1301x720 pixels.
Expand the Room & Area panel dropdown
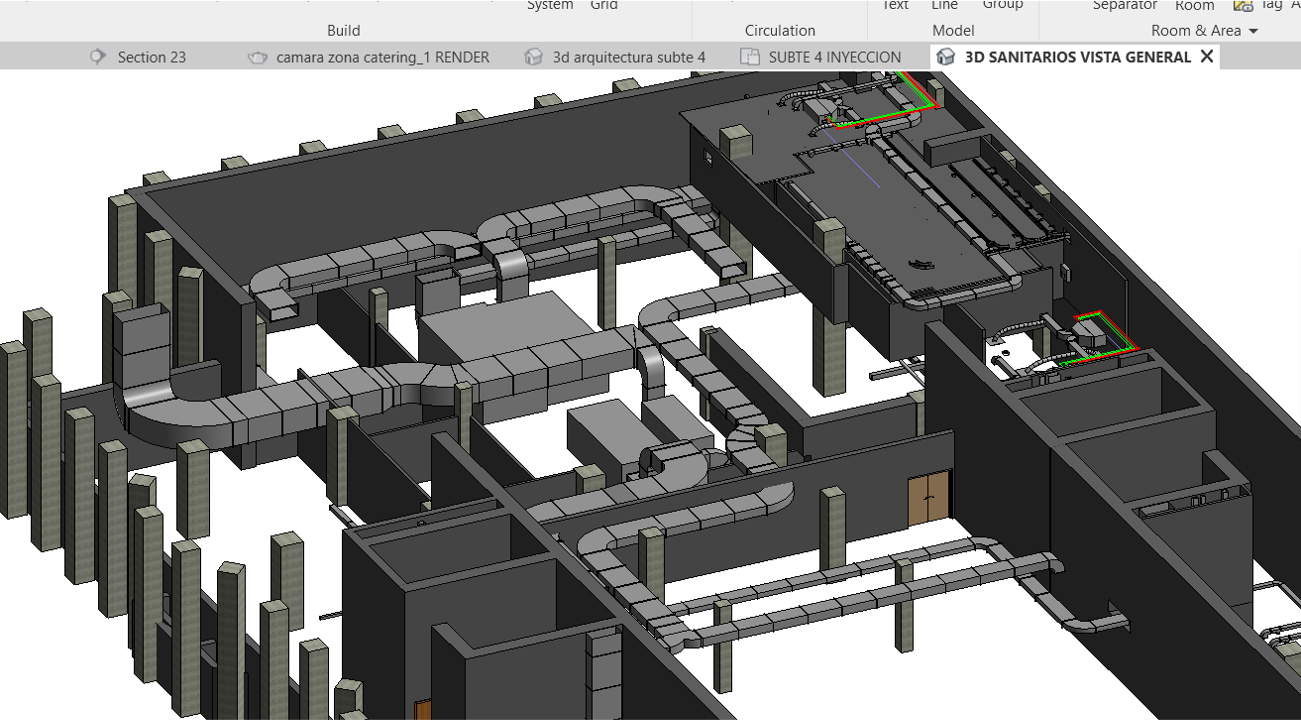click(x=1253, y=31)
